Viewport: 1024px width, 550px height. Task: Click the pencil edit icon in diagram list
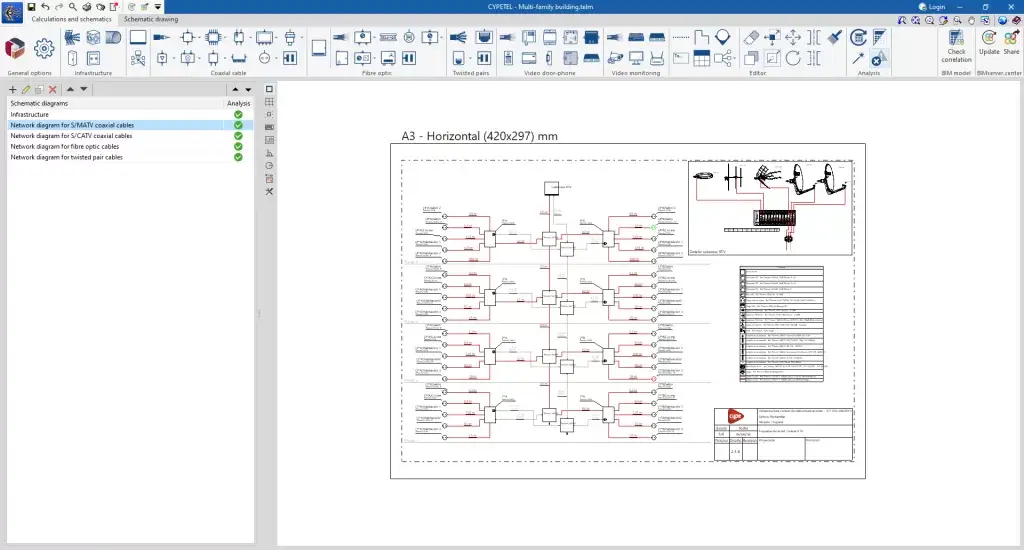[26, 90]
